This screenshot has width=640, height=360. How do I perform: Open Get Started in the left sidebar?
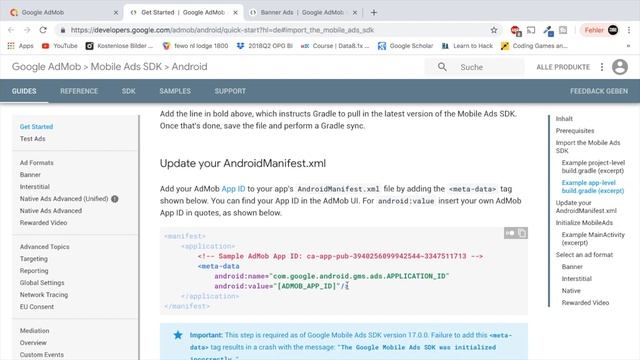click(x=36, y=127)
